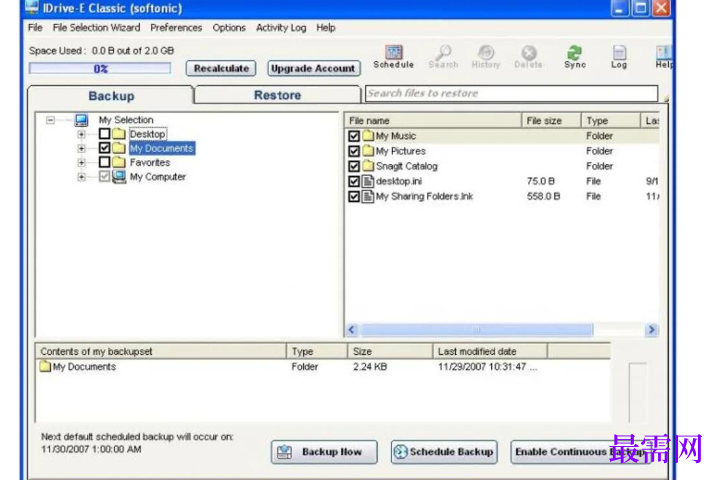
Task: Expand the My Documents tree node
Action: click(x=81, y=149)
